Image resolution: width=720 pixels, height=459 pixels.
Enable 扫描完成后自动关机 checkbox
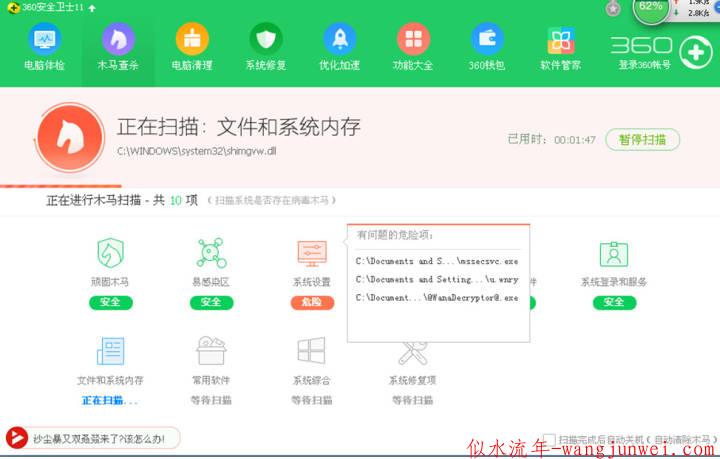point(549,440)
